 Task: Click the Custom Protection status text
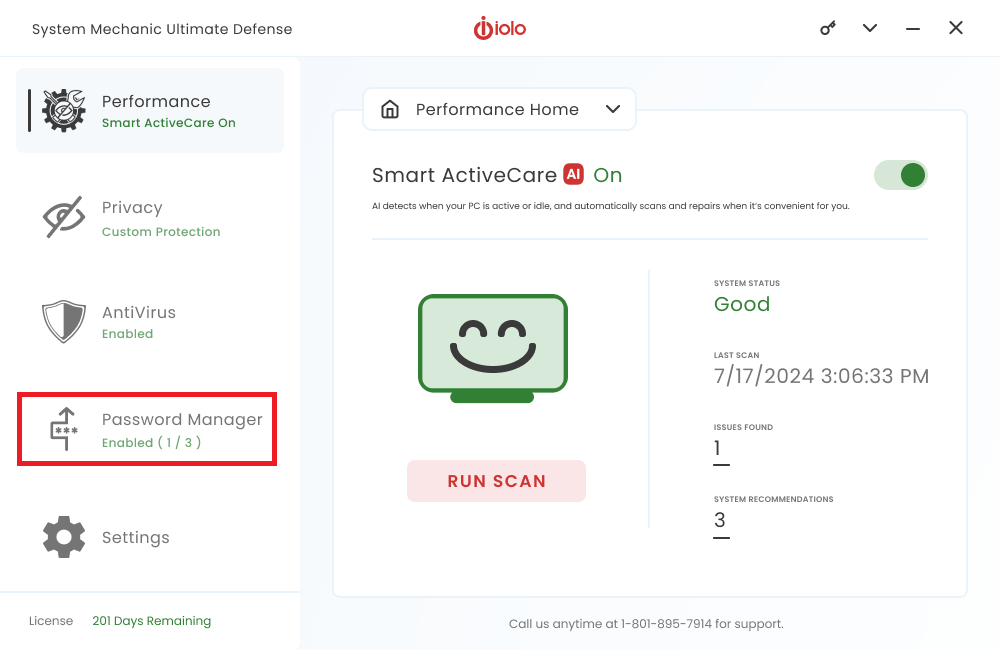[161, 232]
